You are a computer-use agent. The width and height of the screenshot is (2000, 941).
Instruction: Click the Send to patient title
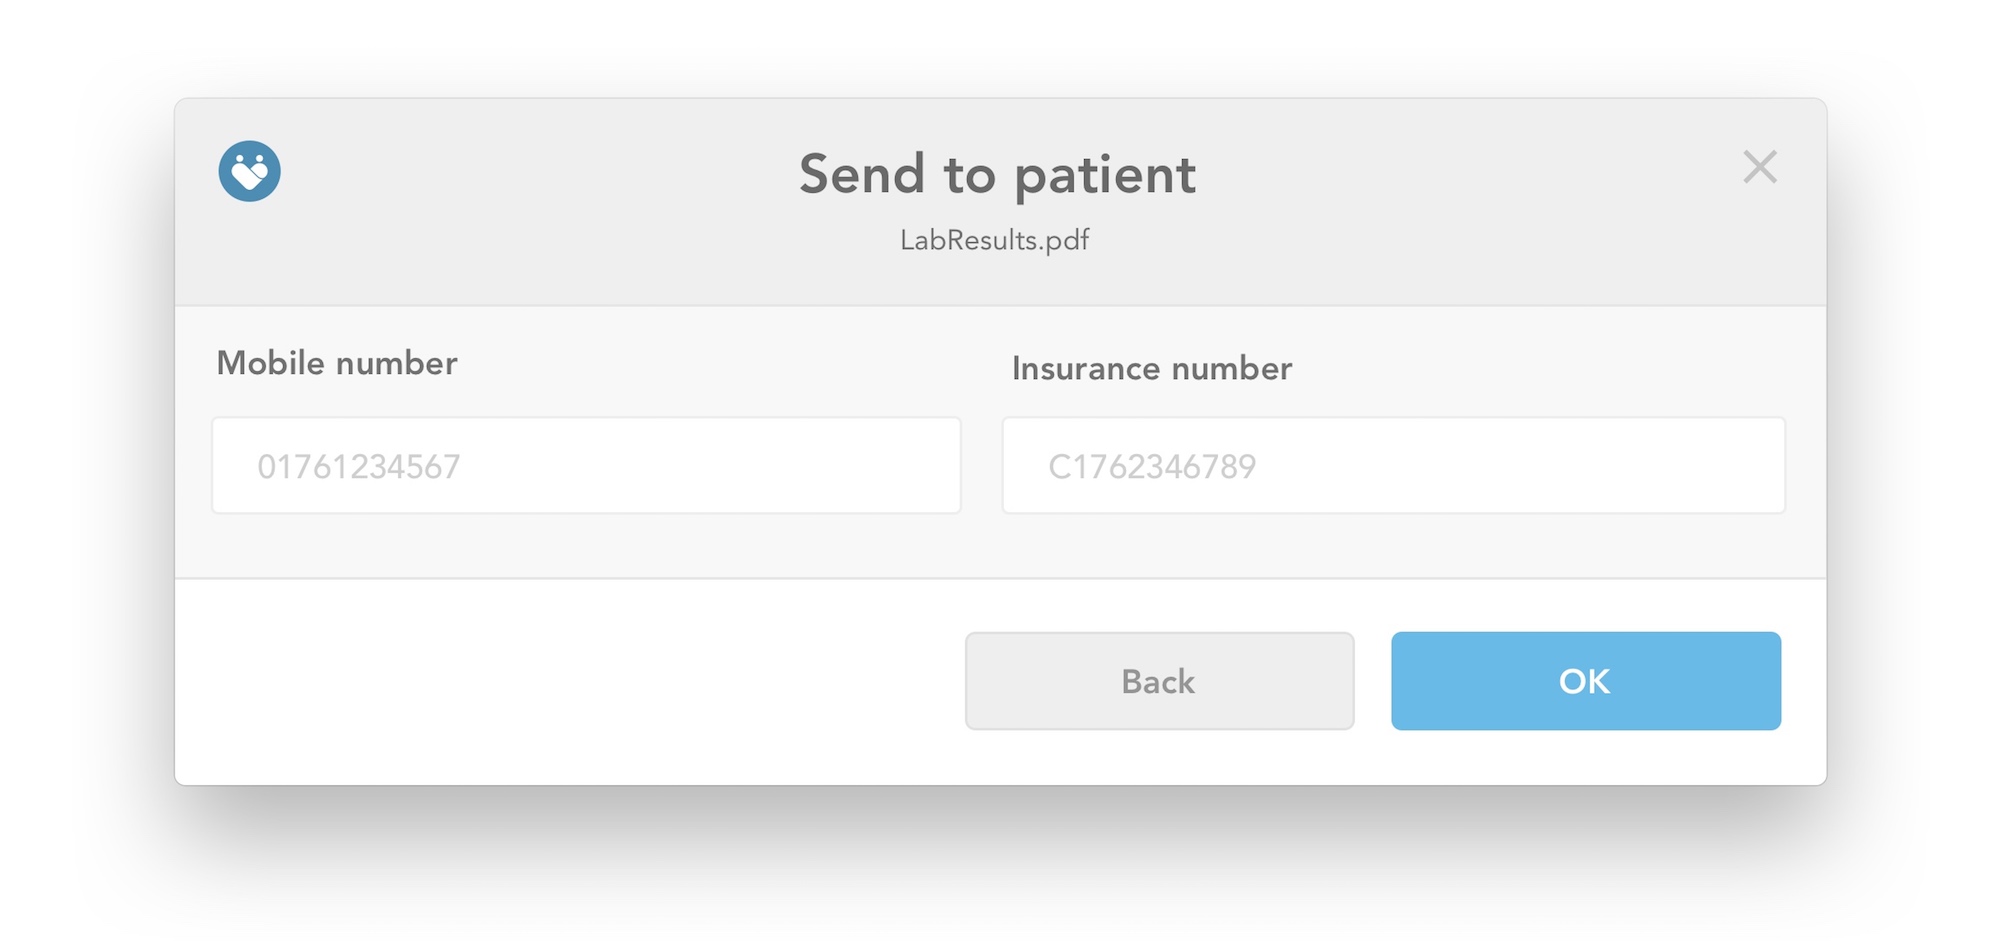997,174
